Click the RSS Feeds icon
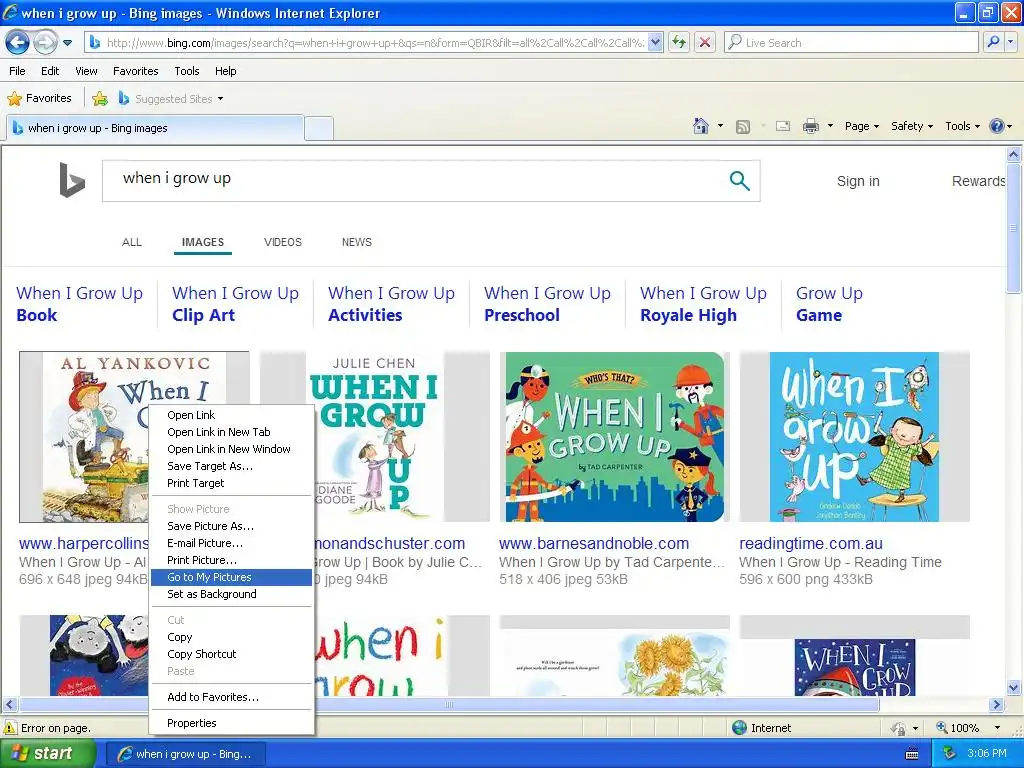 (743, 127)
